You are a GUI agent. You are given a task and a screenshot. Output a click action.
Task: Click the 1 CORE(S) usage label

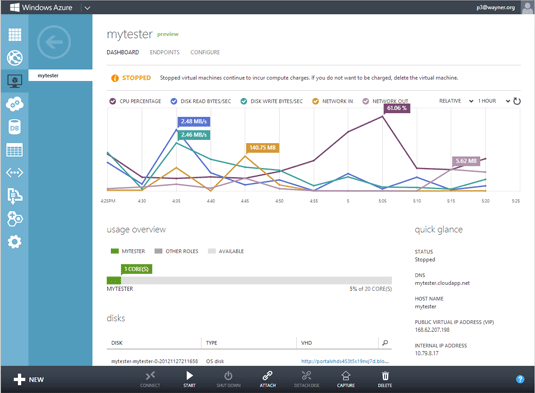coord(136,269)
